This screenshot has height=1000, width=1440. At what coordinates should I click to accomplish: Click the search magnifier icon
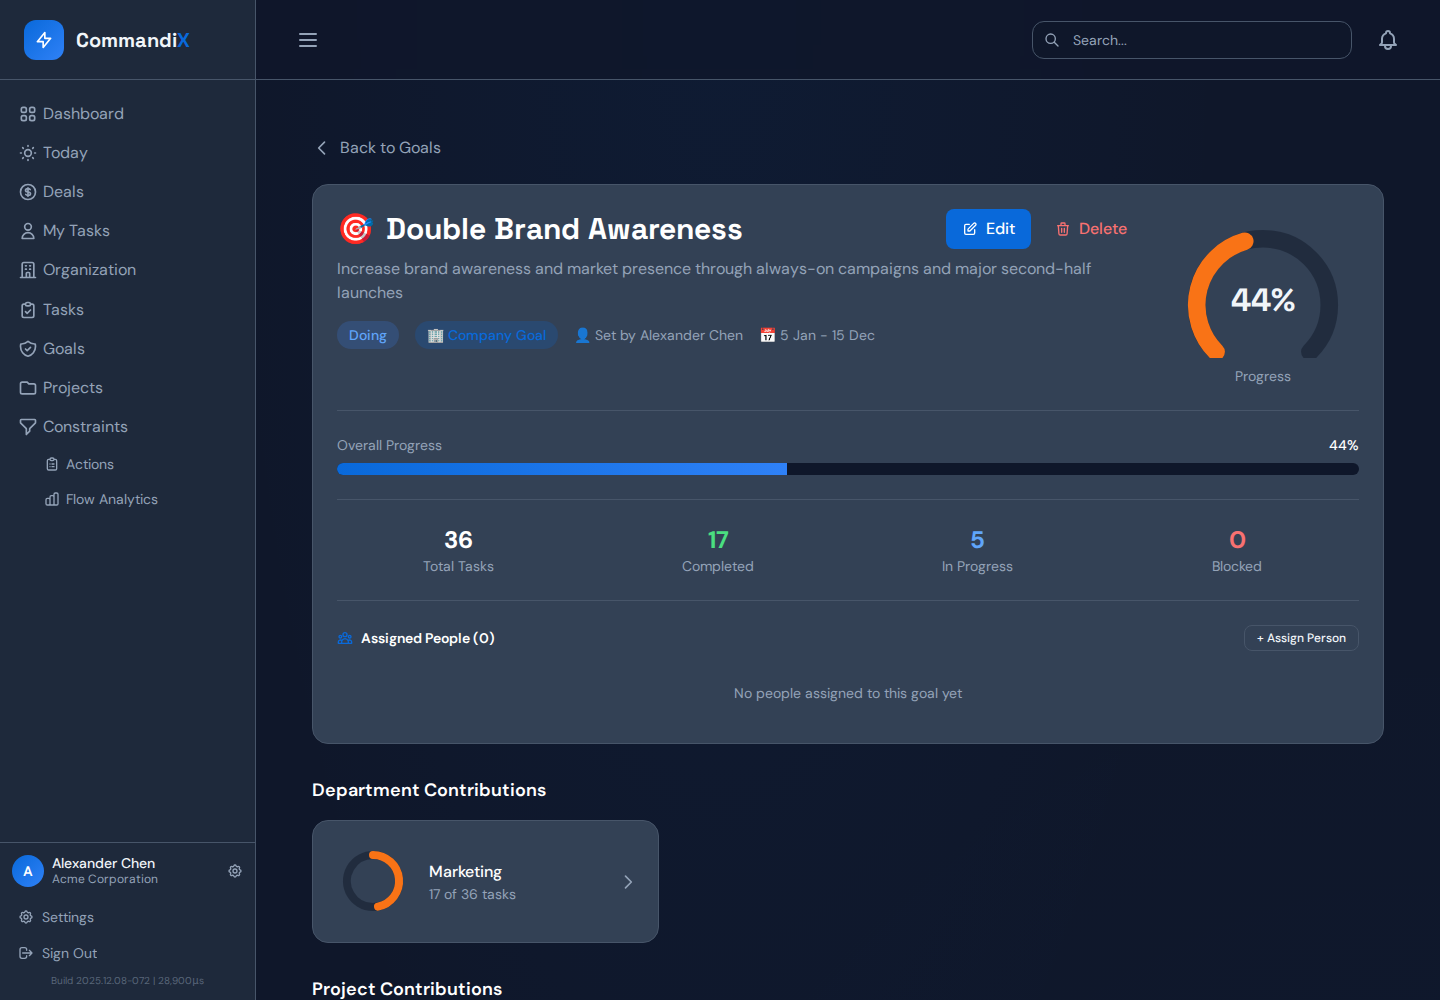click(1052, 40)
